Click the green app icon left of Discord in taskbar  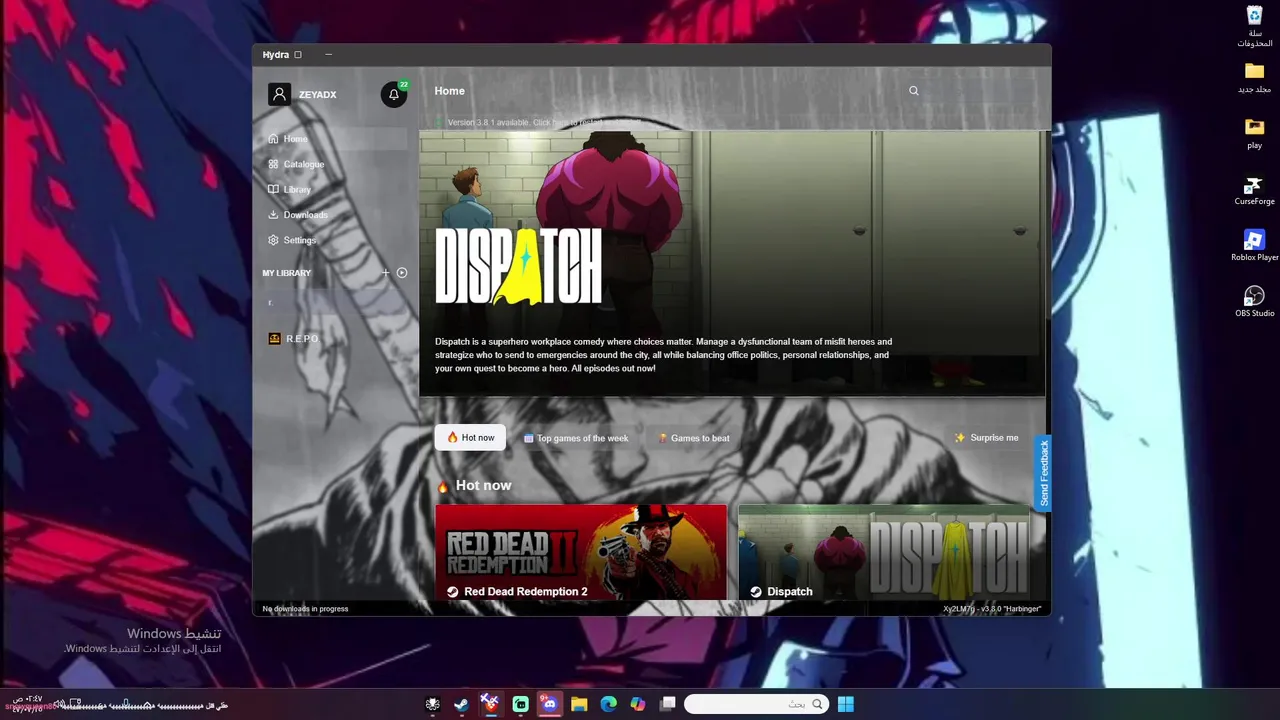tap(520, 704)
